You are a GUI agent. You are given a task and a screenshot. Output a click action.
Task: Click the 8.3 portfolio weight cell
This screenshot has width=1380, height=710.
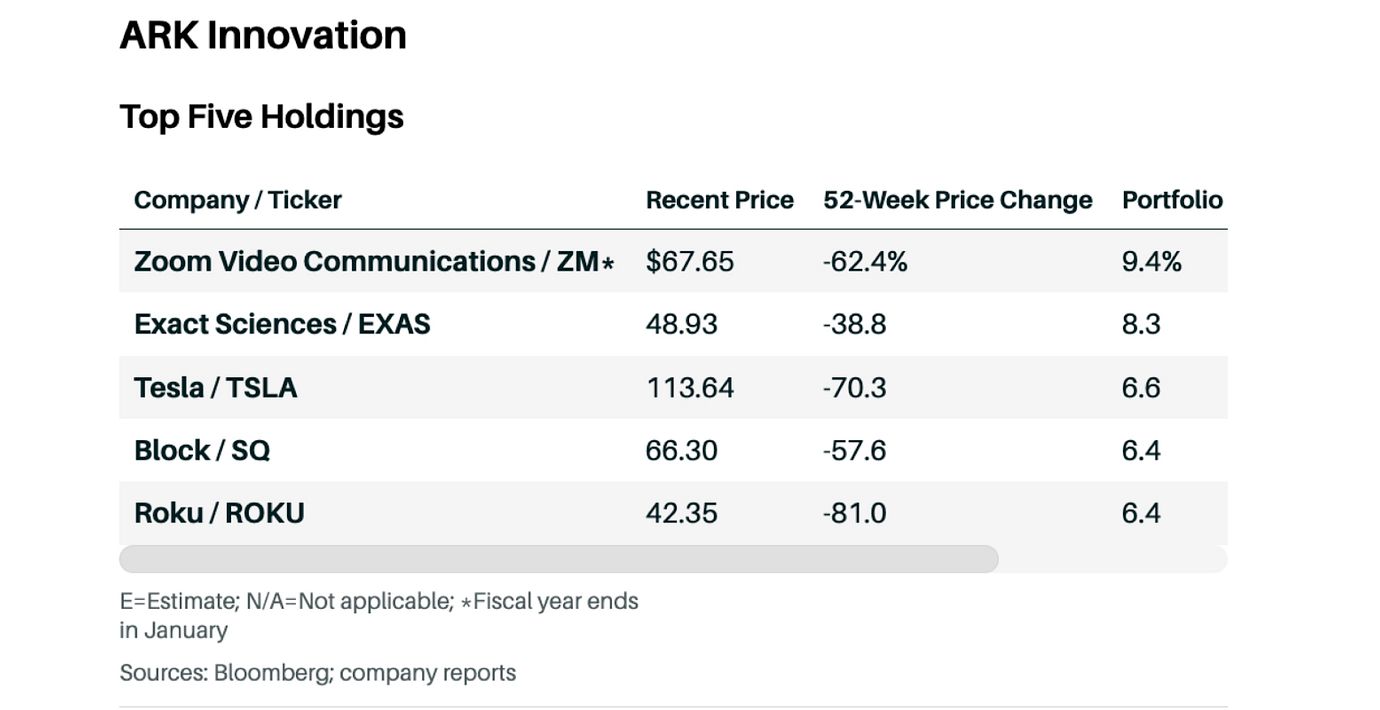coord(1141,325)
